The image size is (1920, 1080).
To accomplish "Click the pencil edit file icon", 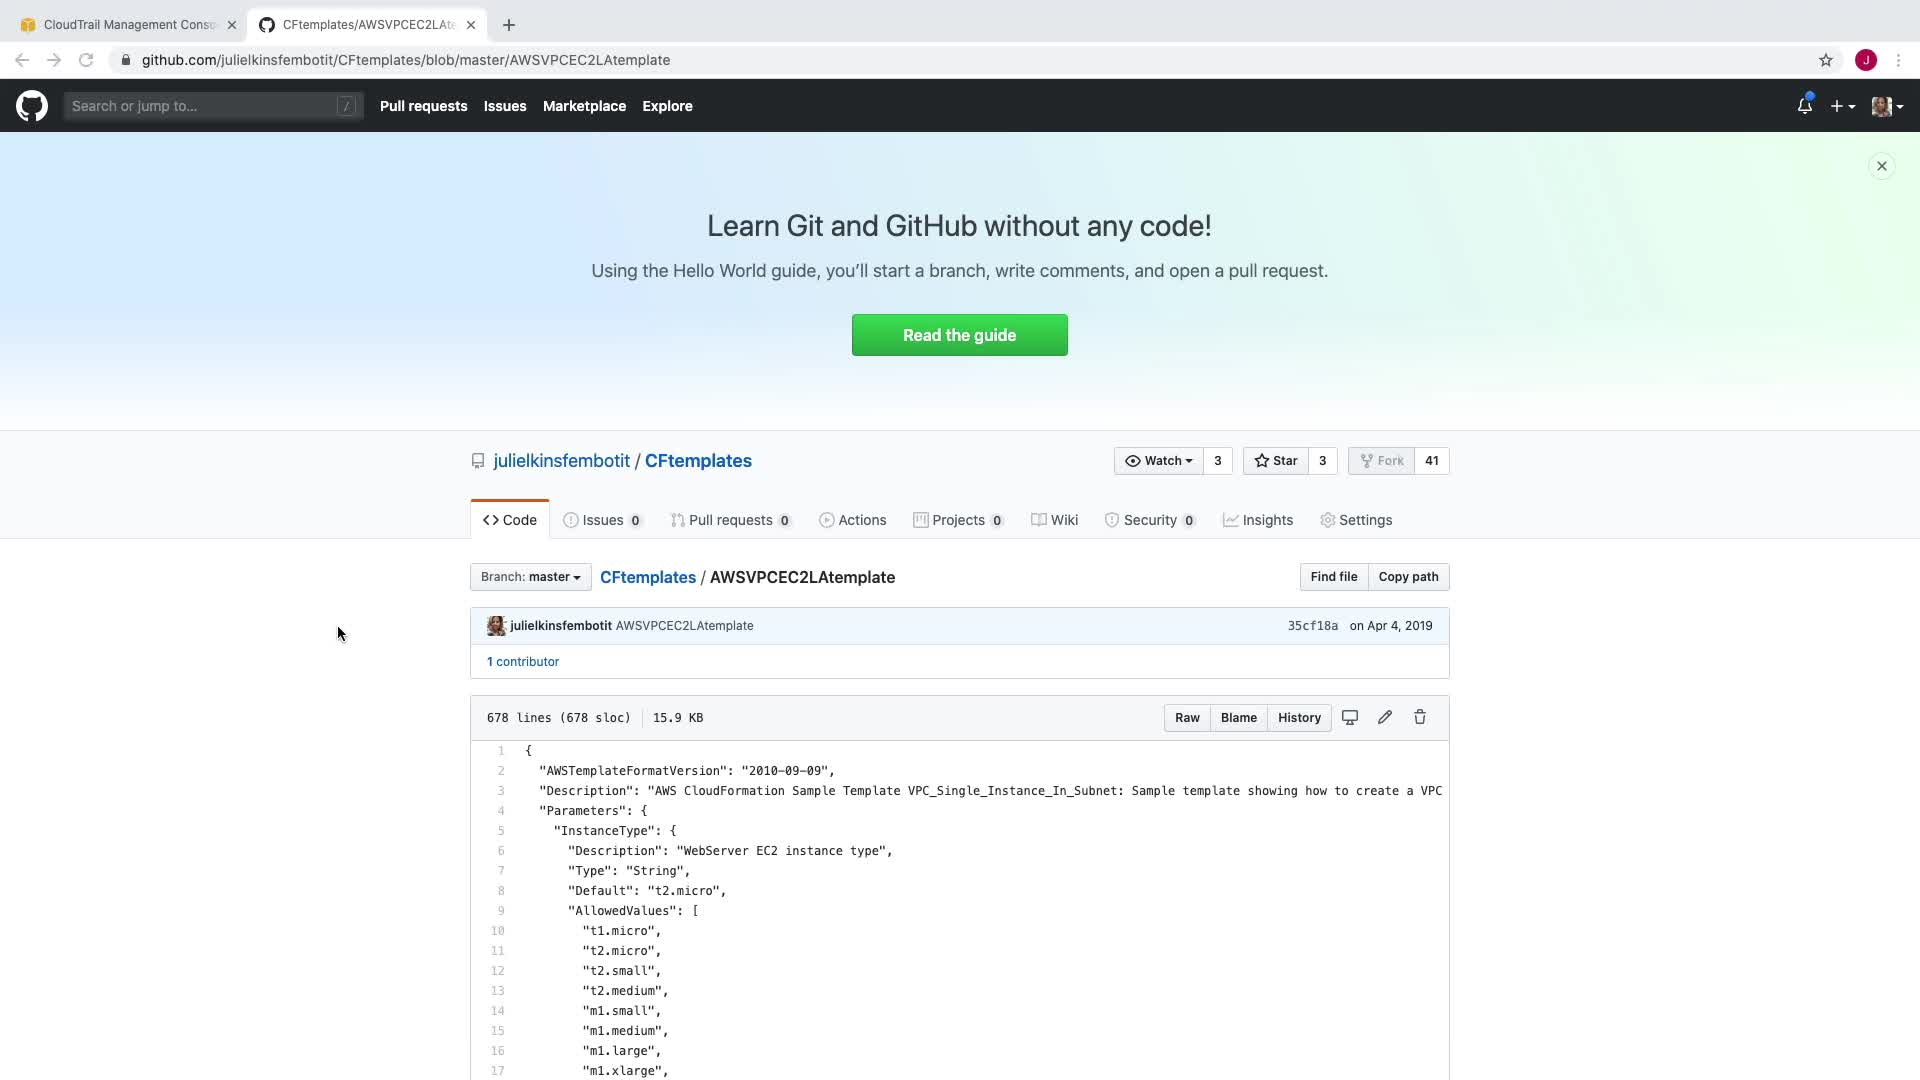I will 1385,718.
